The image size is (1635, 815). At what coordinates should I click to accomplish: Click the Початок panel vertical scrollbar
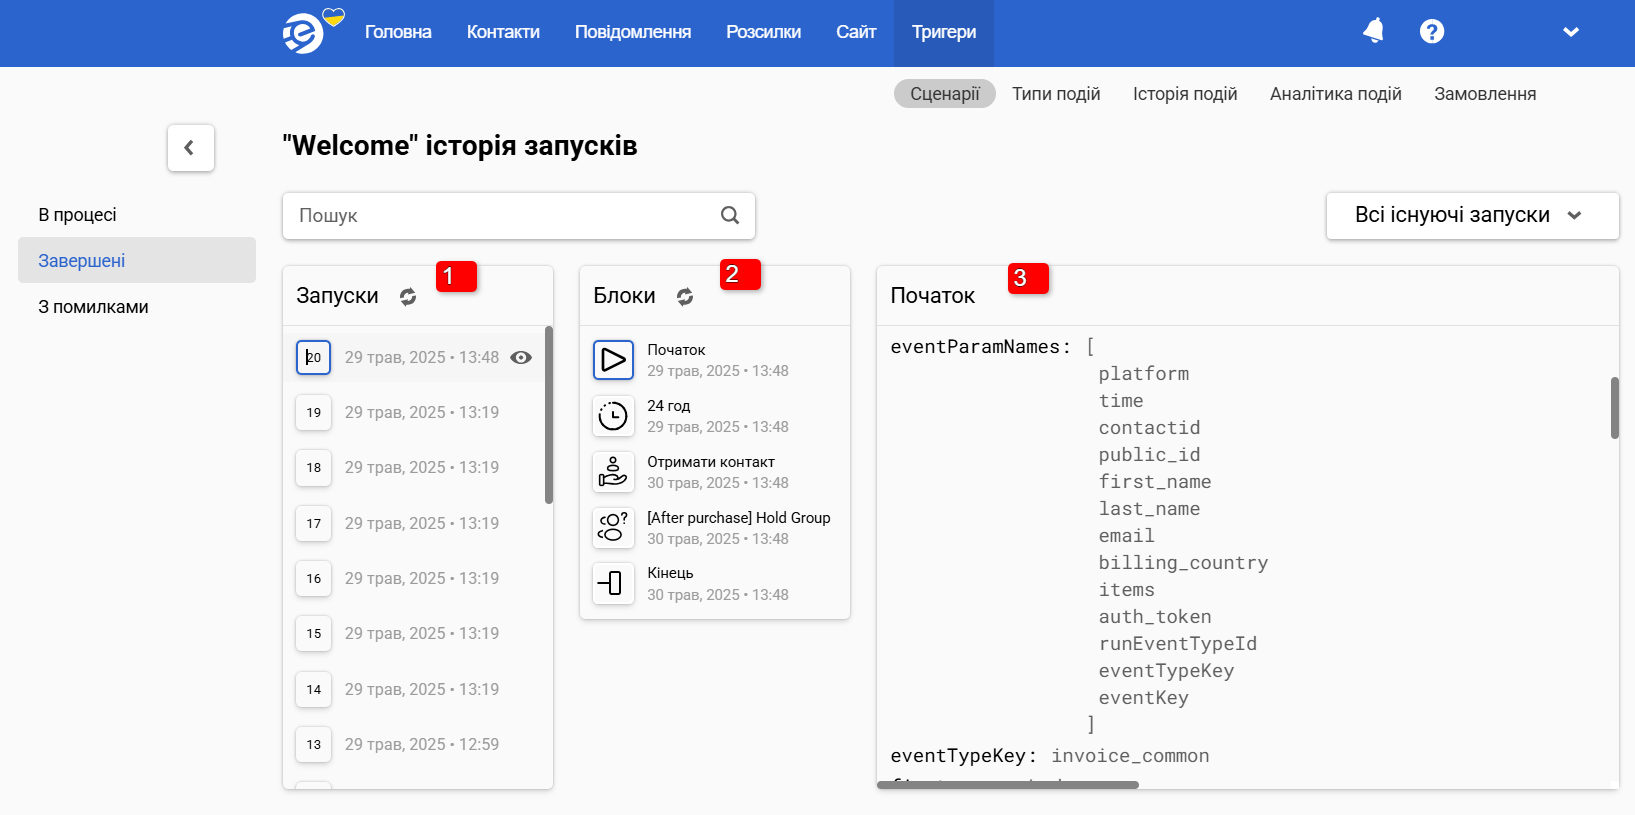[1615, 408]
